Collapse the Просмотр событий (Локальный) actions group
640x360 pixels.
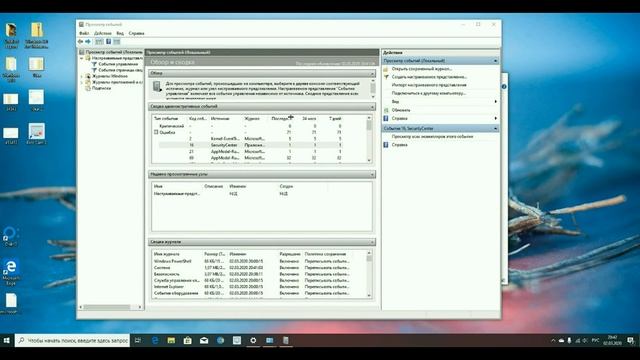[496, 61]
